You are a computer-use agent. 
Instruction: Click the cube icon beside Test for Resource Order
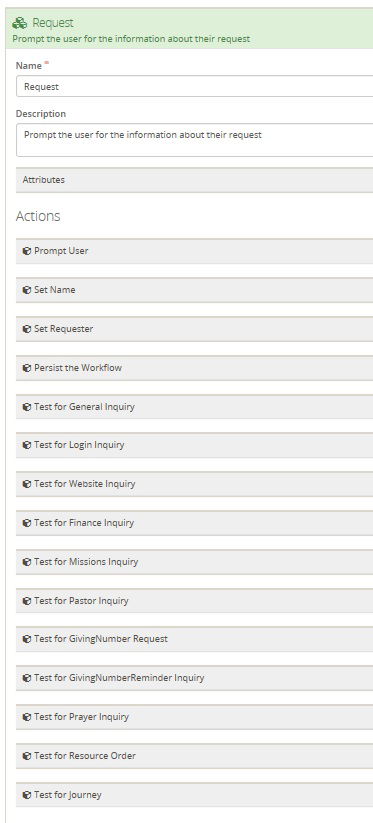pos(27,756)
